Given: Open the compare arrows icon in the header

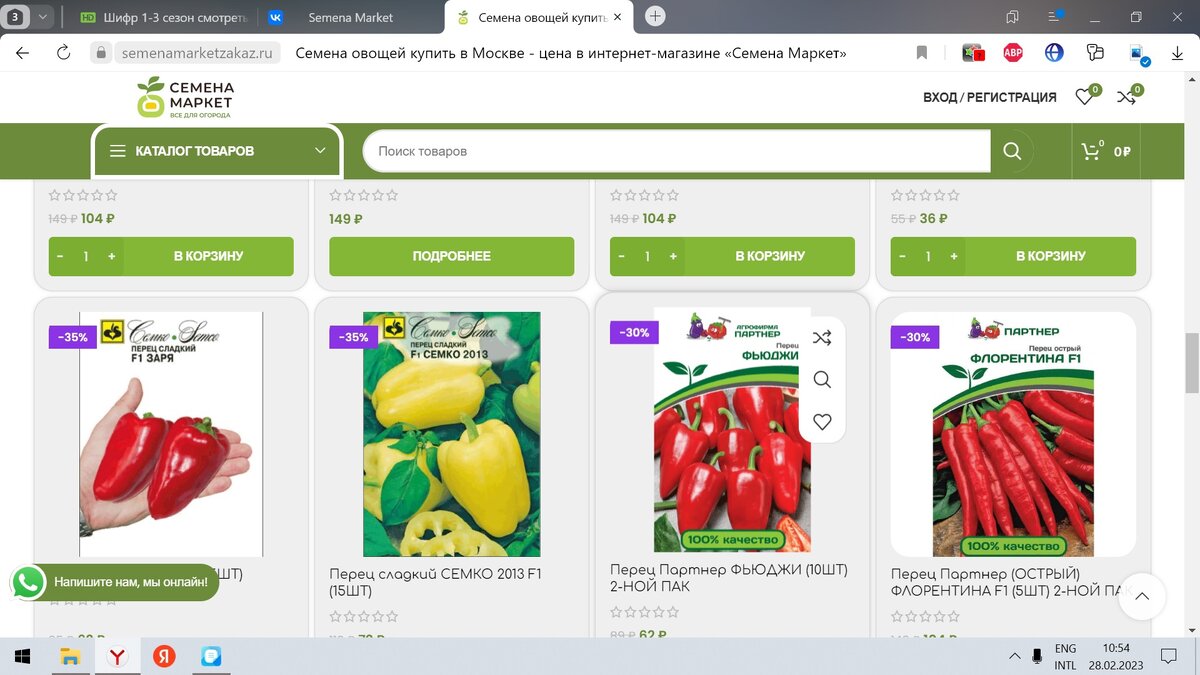Looking at the screenshot, I should [x=1126, y=97].
